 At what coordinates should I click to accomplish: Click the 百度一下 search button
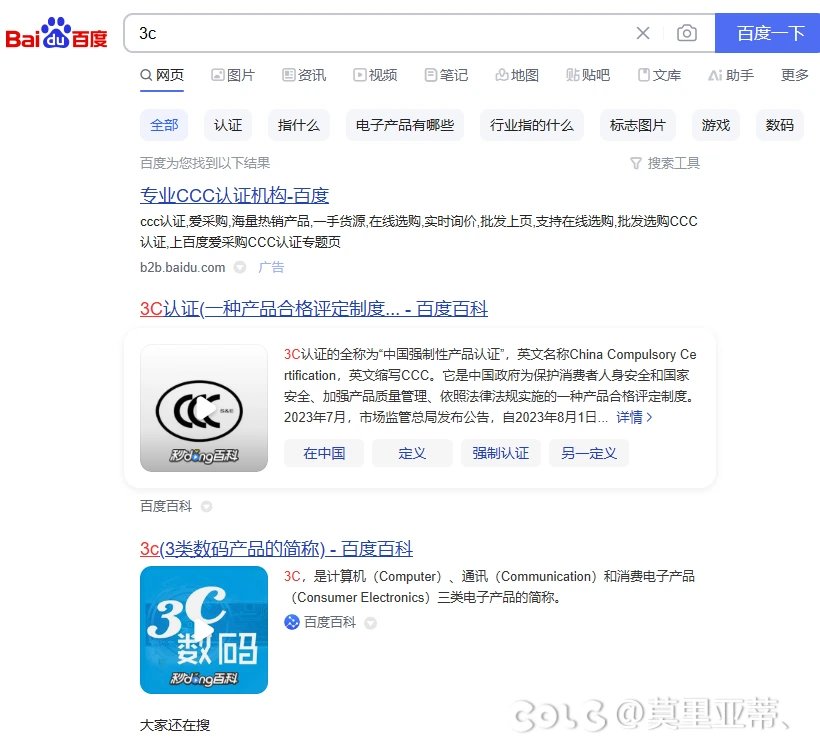pos(767,33)
